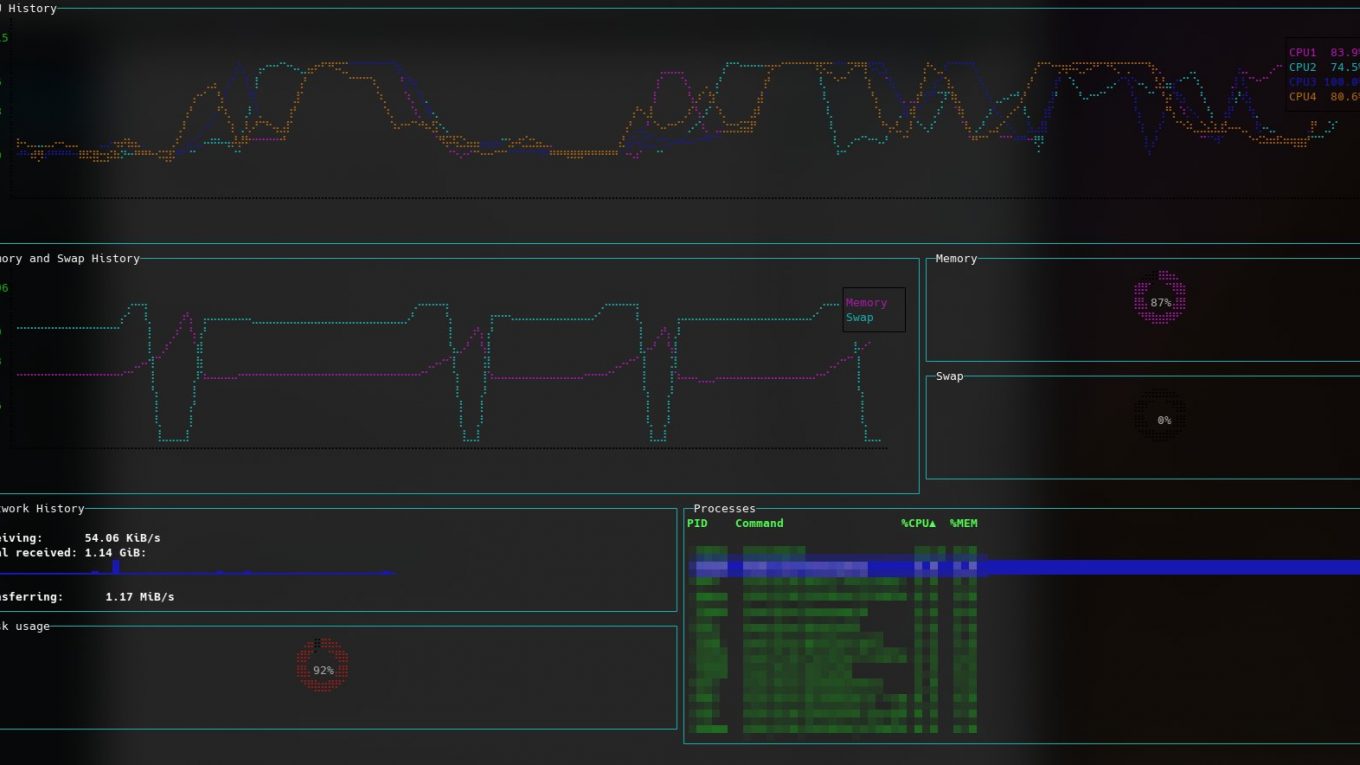
Task: Click the highlighted blue process row
Action: coord(1023,567)
